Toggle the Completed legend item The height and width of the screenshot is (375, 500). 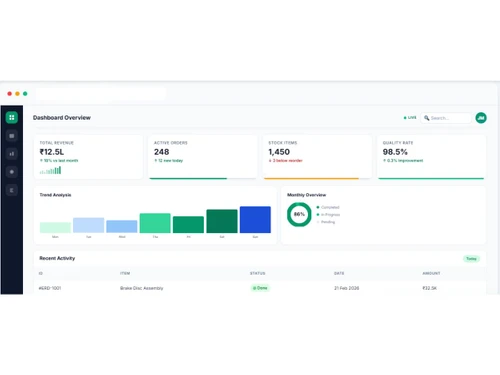(x=328, y=207)
